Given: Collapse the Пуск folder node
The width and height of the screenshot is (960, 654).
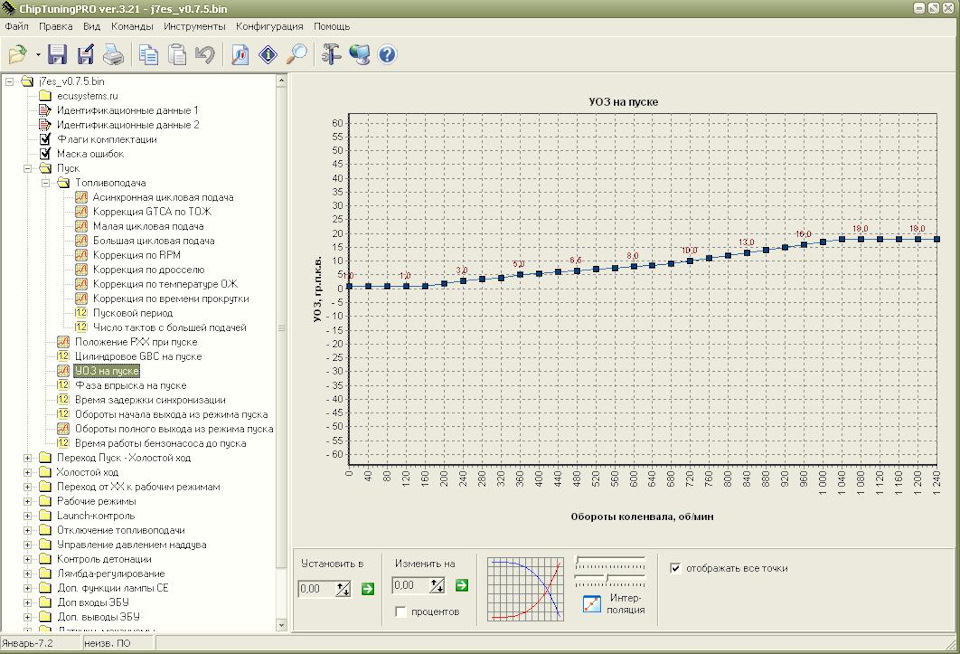Looking at the screenshot, I should pyautogui.click(x=28, y=168).
